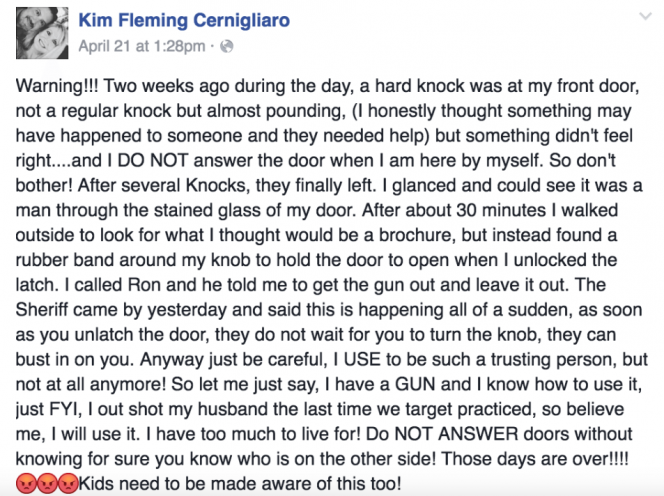Image resolution: width=664 pixels, height=496 pixels.
Task: Click the text "Kids need to be made aware"
Action: (x=188, y=483)
